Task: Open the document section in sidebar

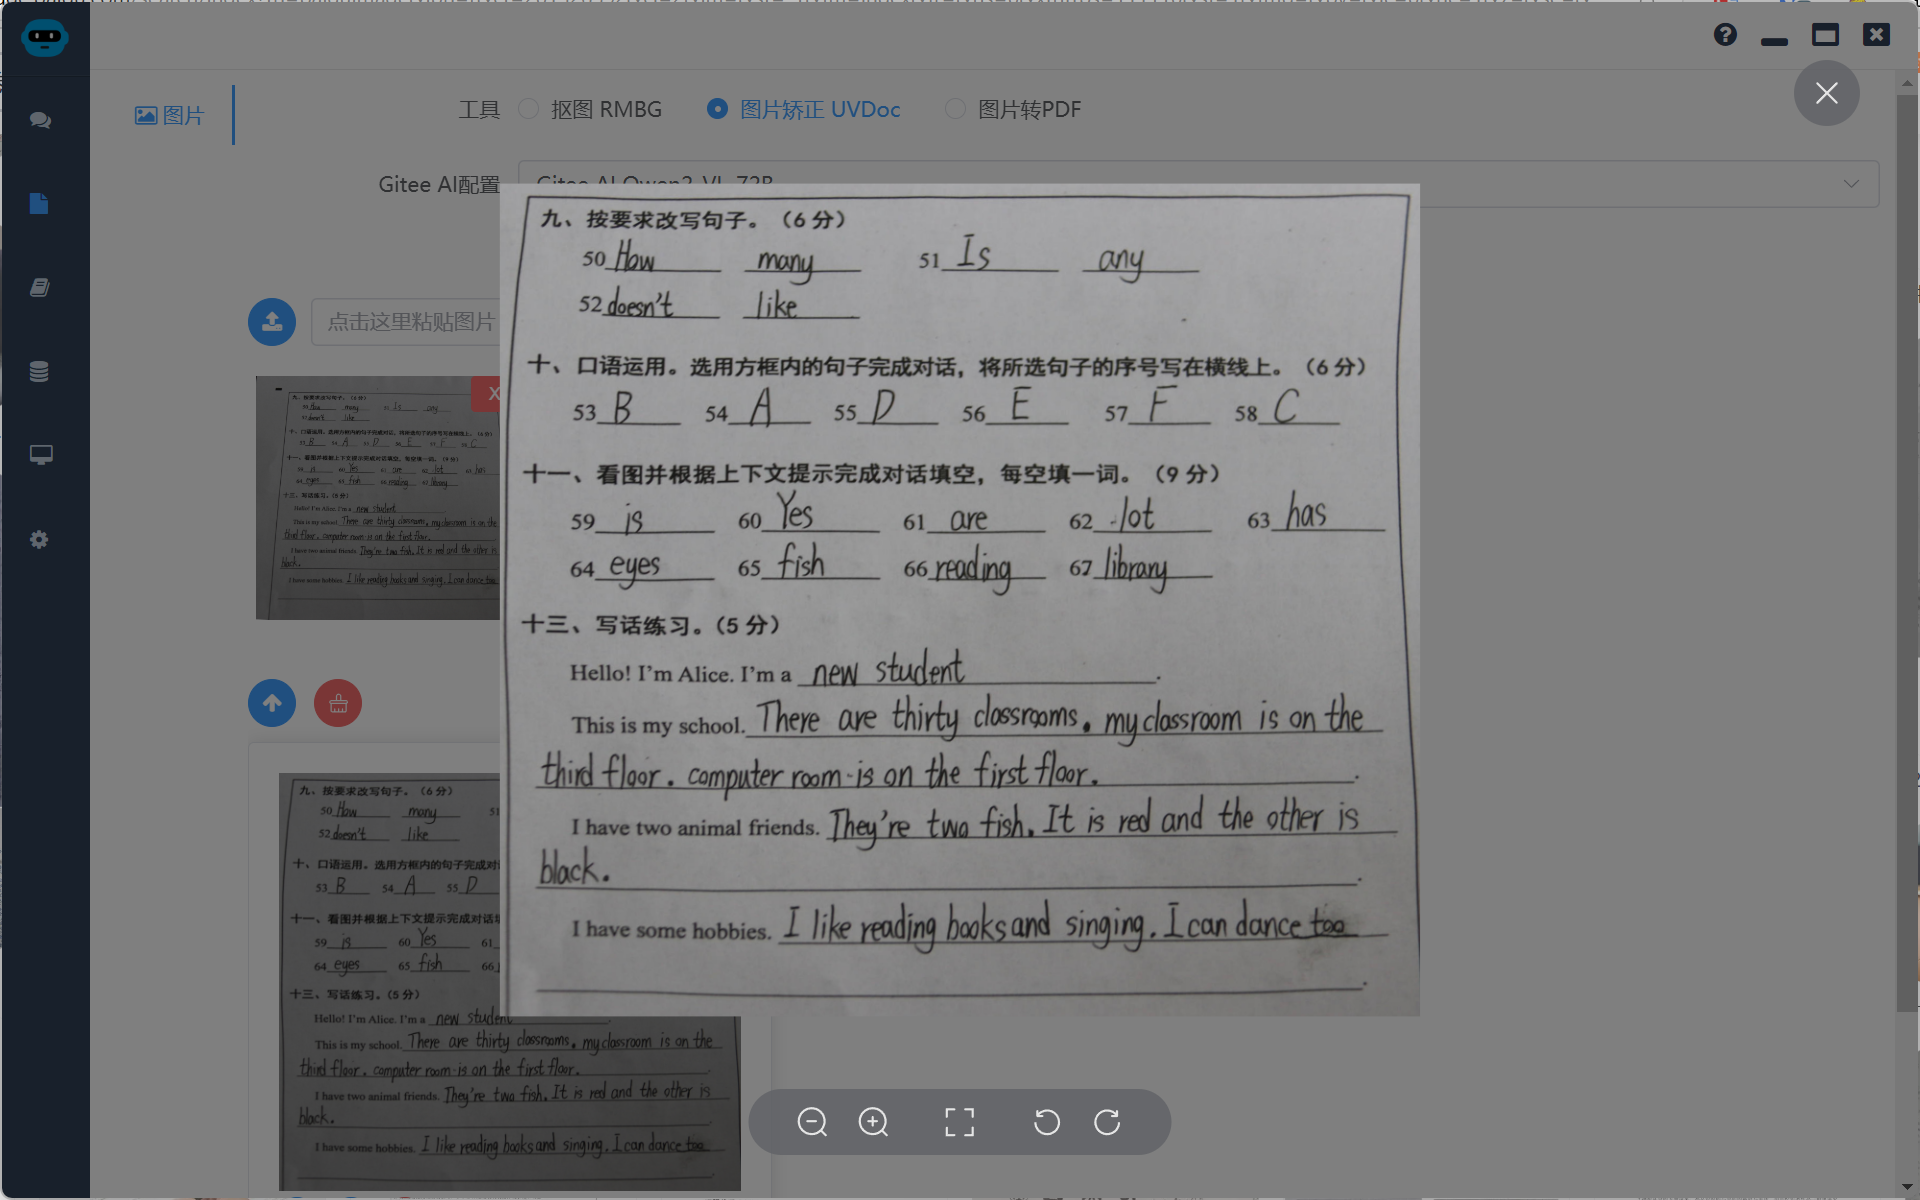Action: 39,204
